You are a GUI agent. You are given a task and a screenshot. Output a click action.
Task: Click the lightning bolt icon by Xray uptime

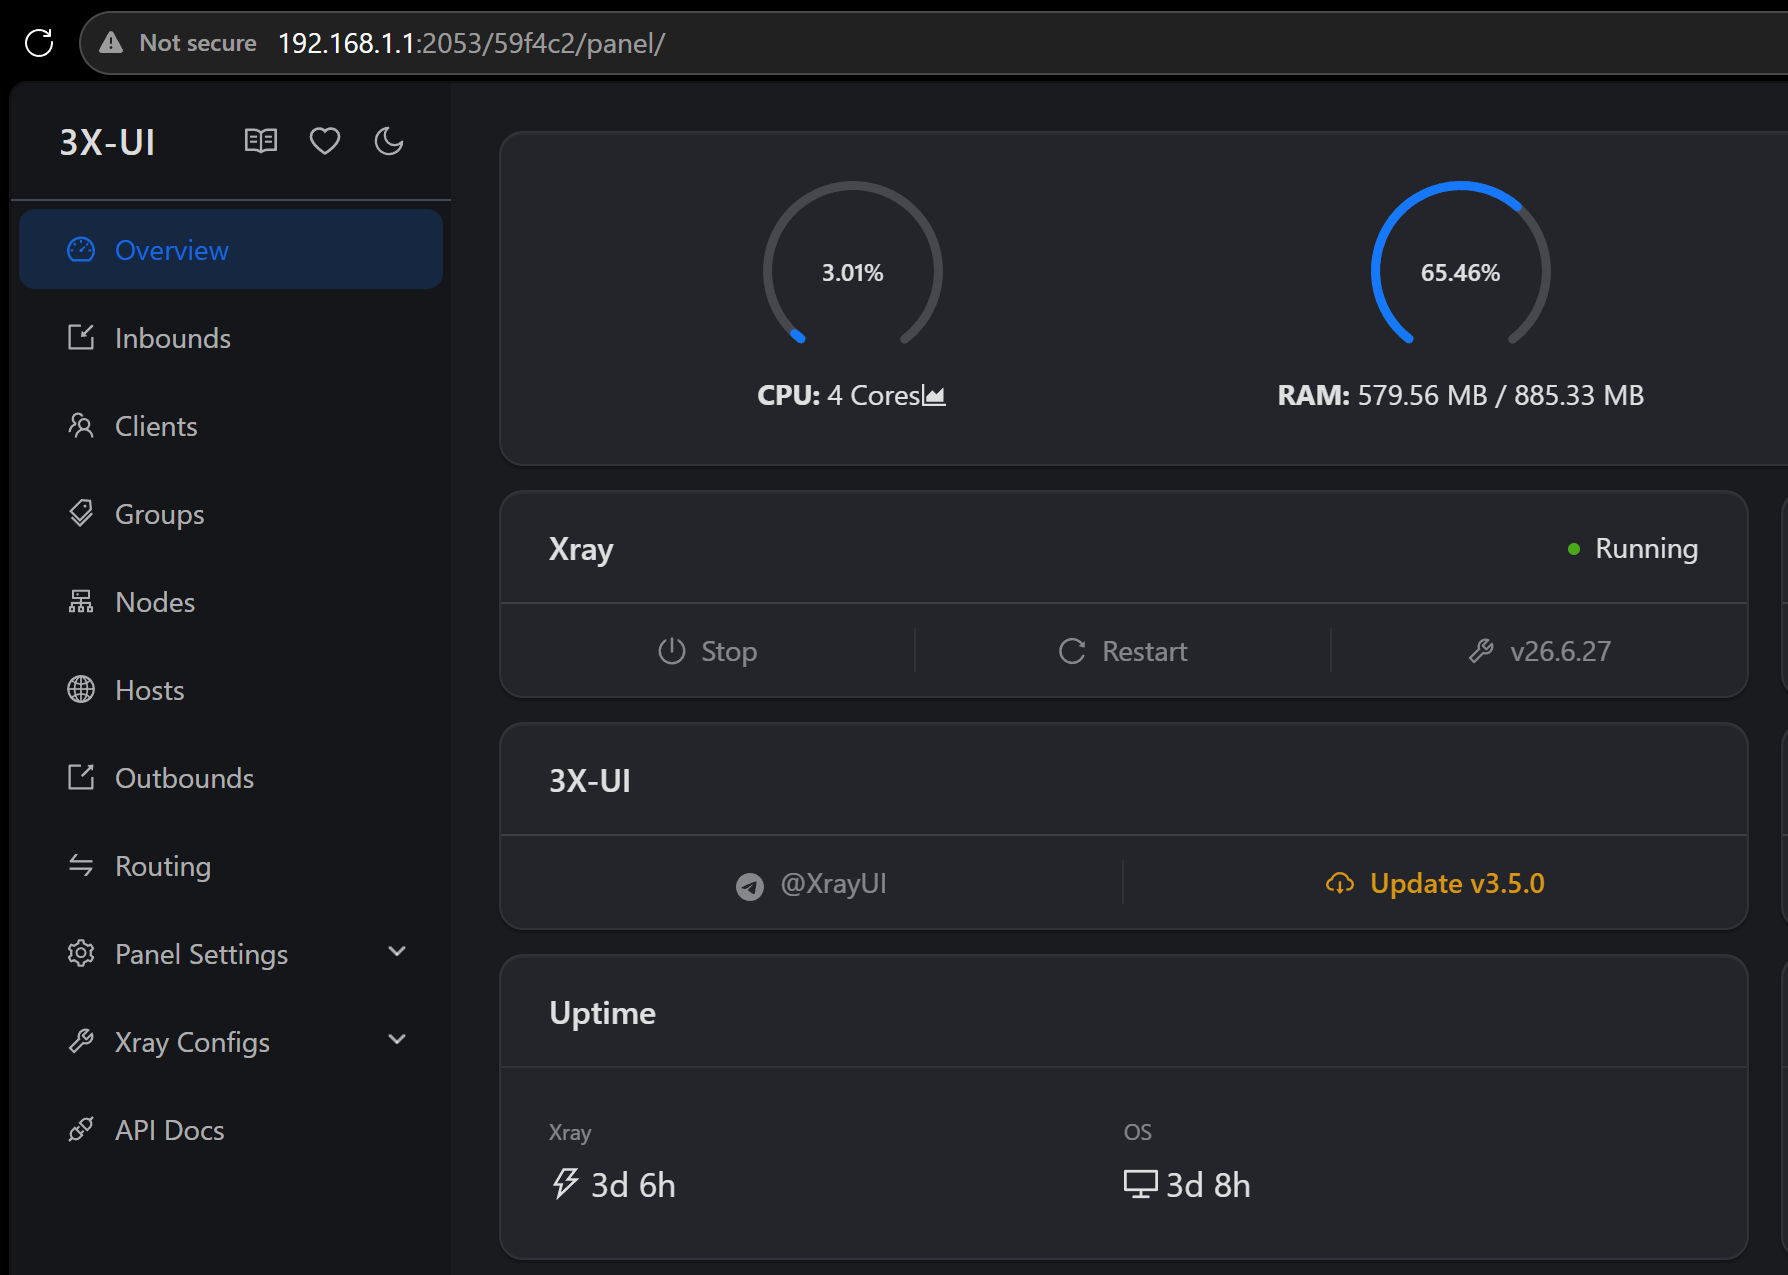566,1184
